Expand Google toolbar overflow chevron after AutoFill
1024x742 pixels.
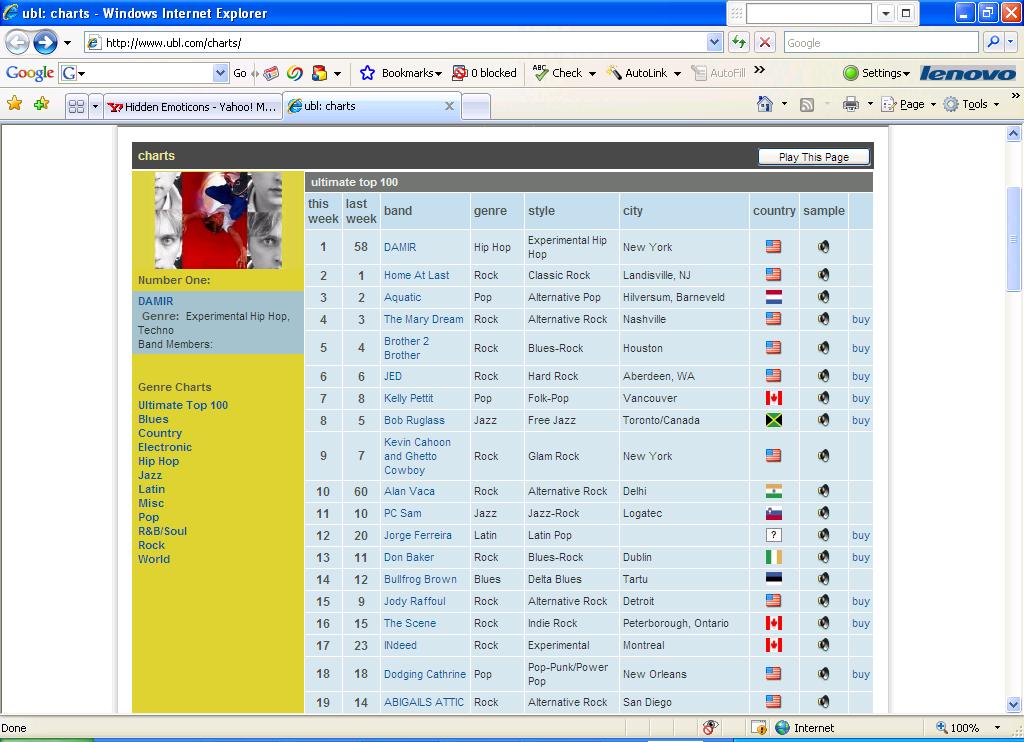(x=759, y=70)
